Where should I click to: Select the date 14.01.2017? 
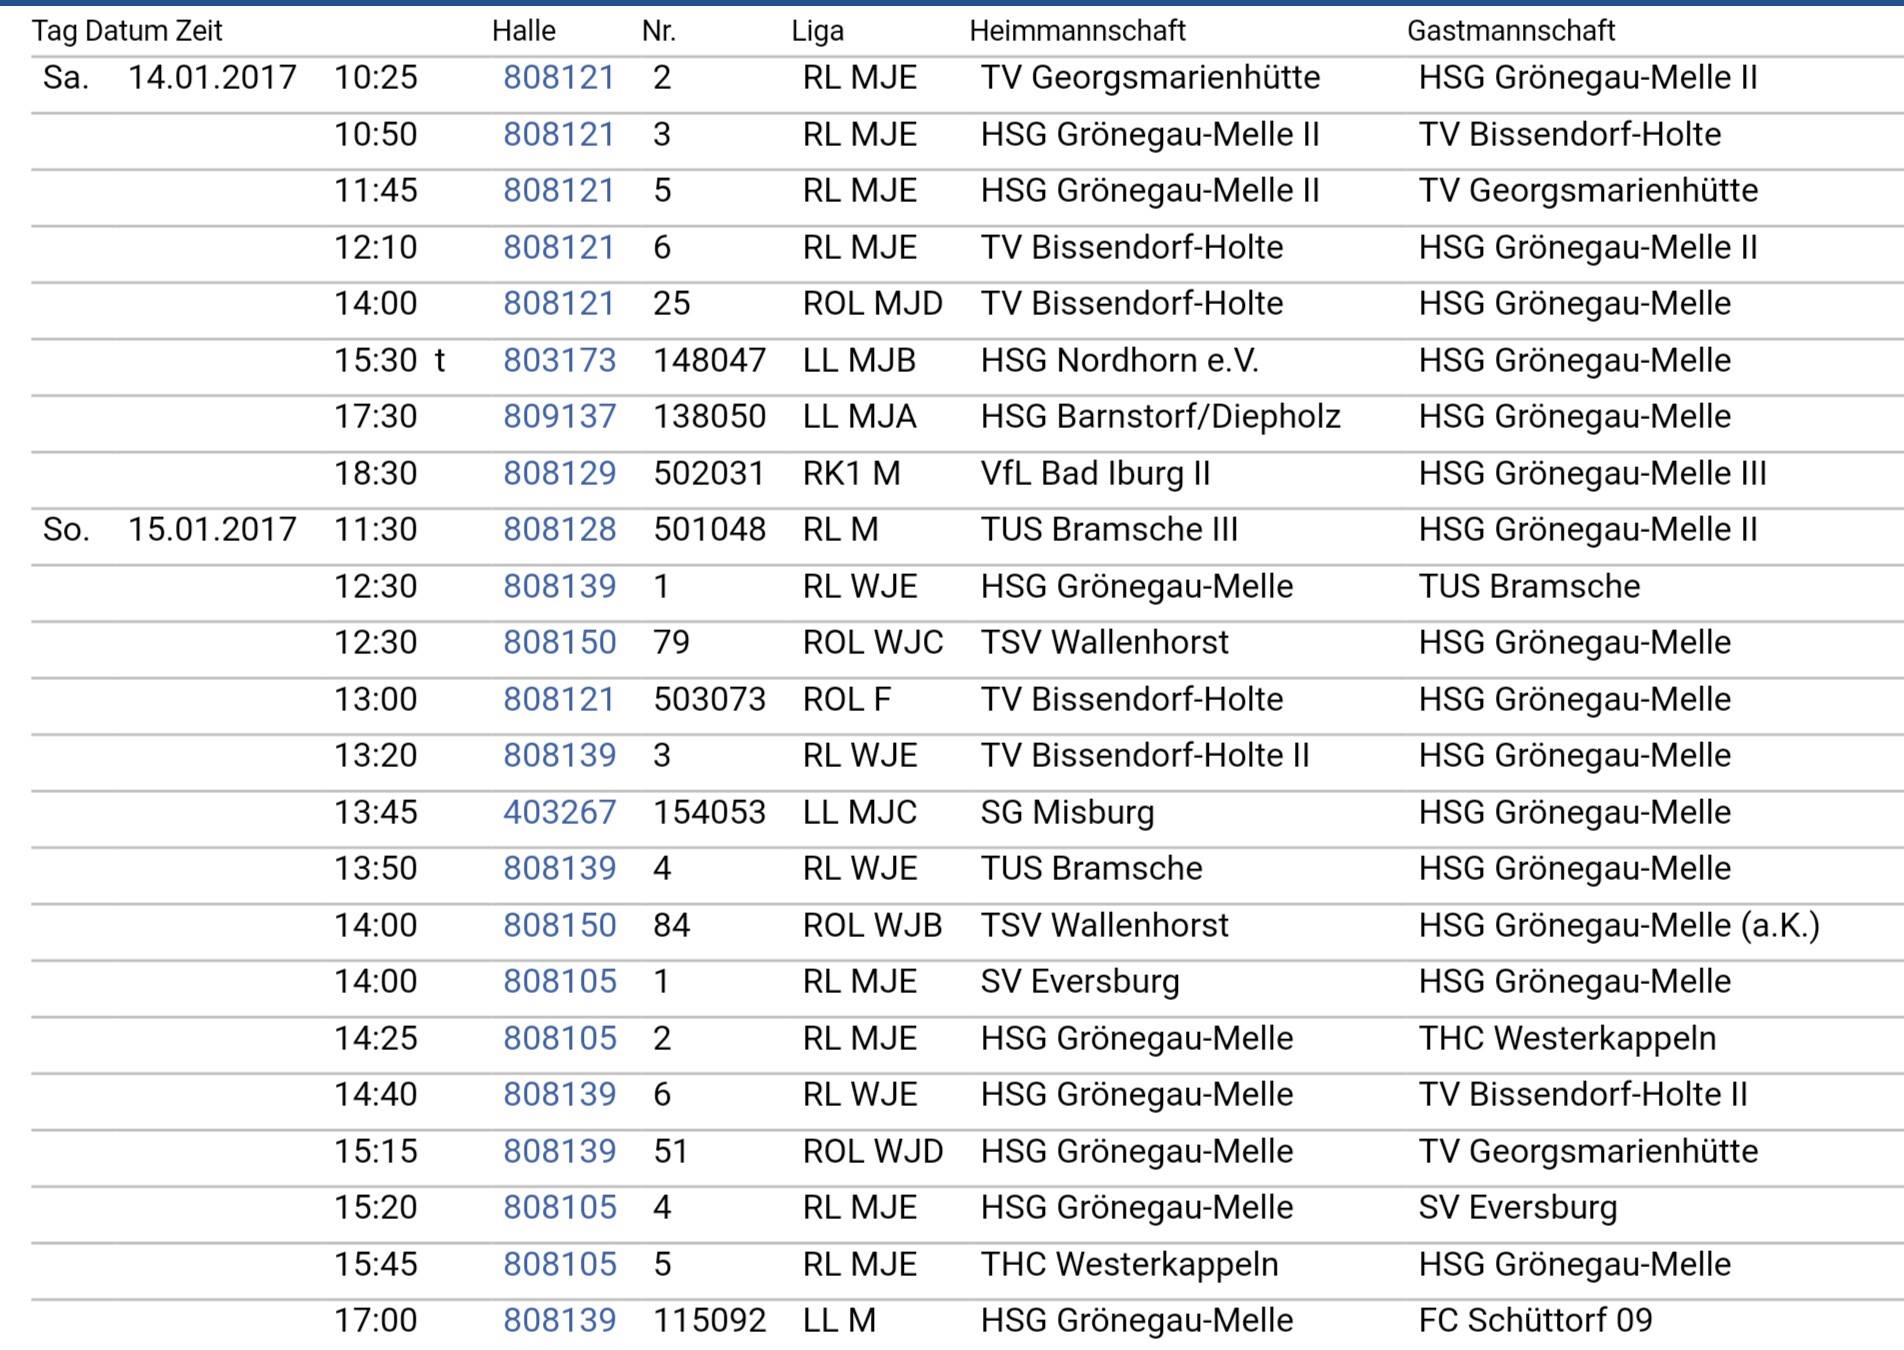pyautogui.click(x=212, y=78)
